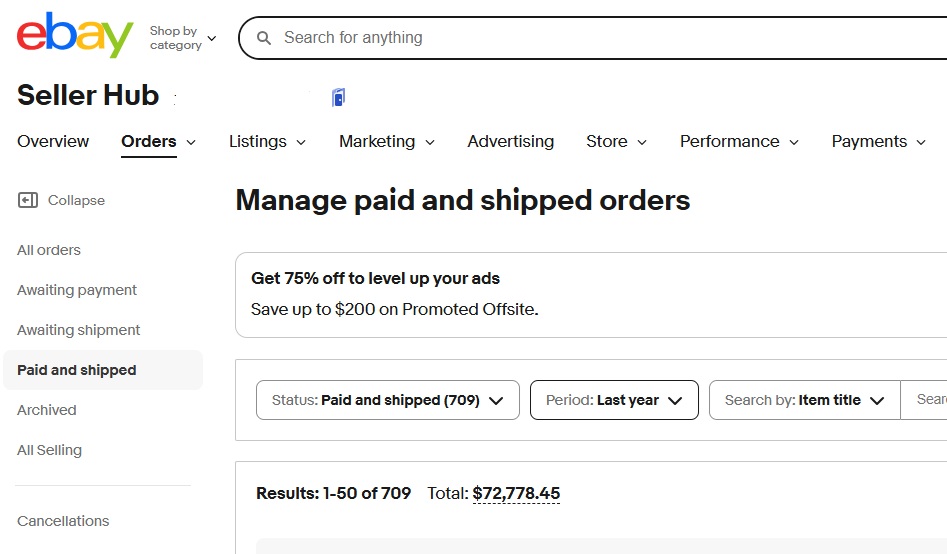Image resolution: width=947 pixels, height=554 pixels.
Task: Open the Archived orders link
Action: pos(47,410)
